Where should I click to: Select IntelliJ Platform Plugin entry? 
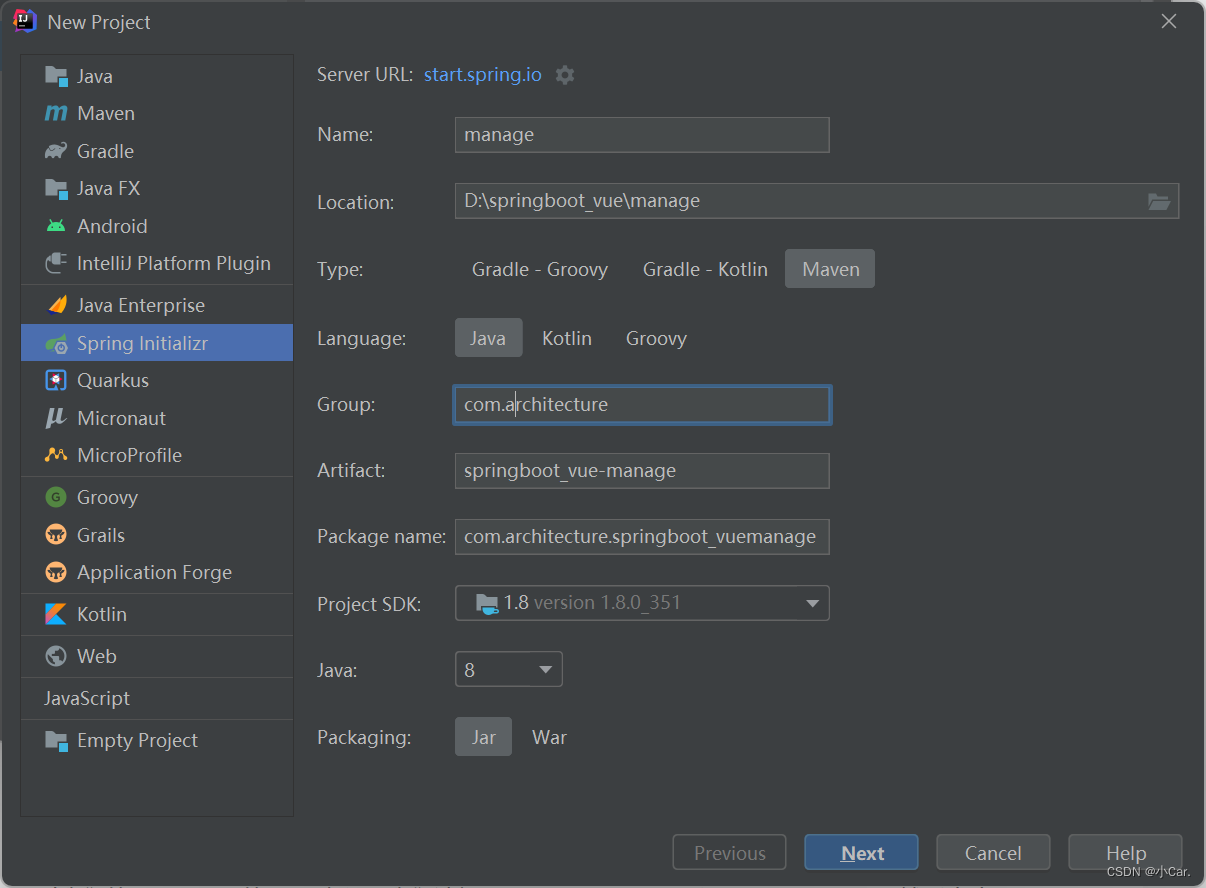157,263
